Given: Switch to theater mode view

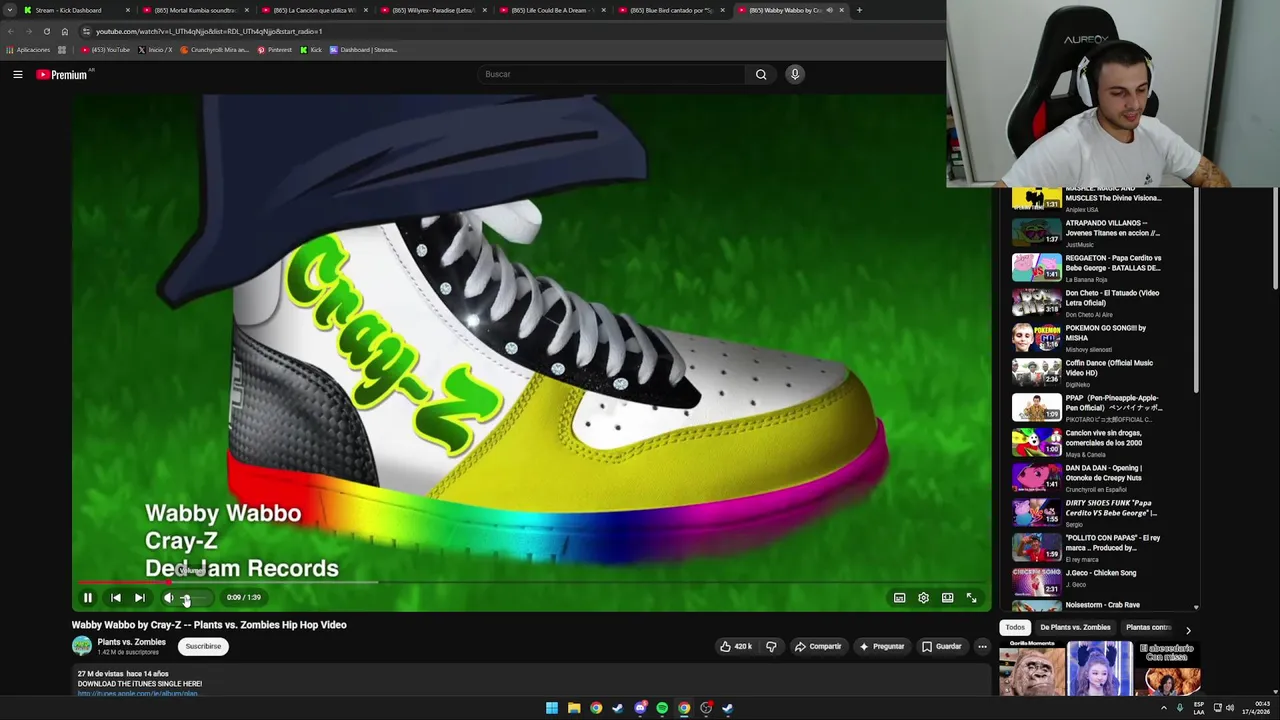Looking at the screenshot, I should [x=948, y=598].
